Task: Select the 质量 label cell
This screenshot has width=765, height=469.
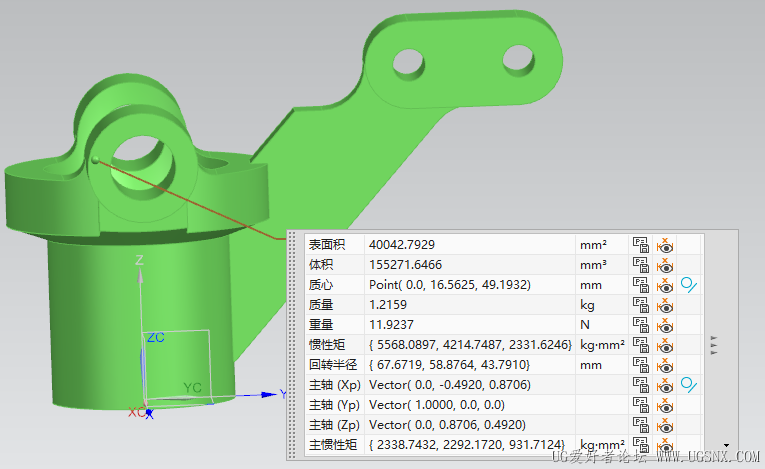Action: click(335, 305)
